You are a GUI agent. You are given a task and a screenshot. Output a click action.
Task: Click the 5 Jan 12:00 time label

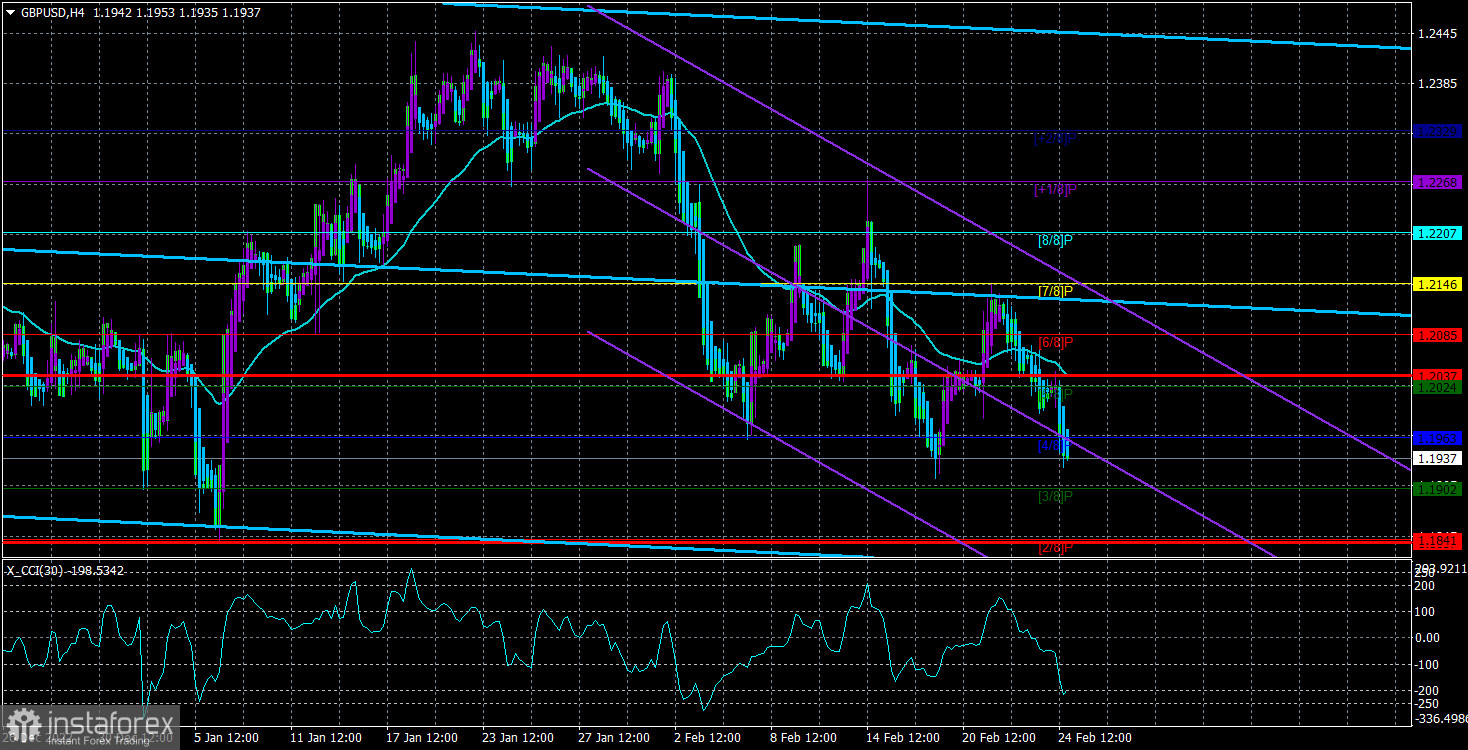pyautogui.click(x=227, y=738)
